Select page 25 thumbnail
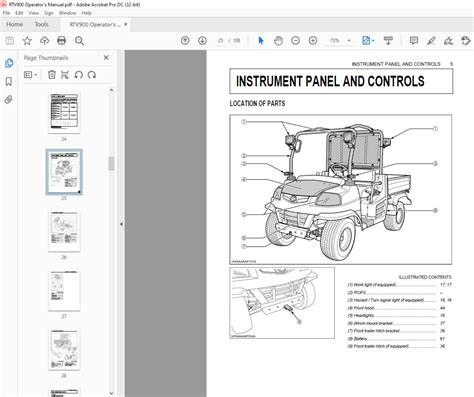 click(x=64, y=172)
